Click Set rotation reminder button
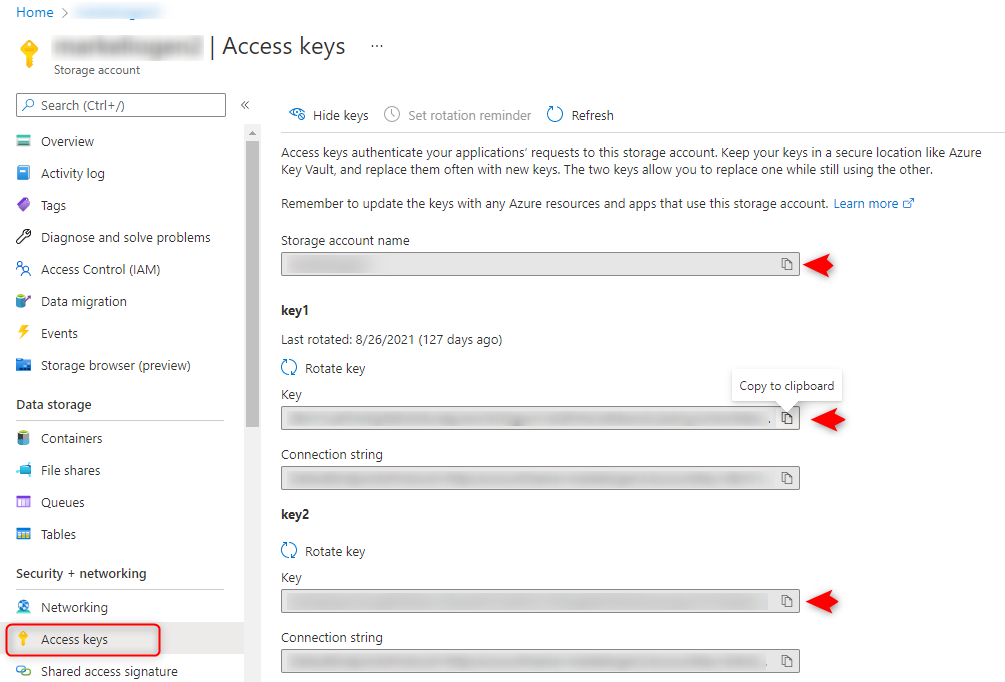Screen dimensions: 1005x682 click(458, 115)
